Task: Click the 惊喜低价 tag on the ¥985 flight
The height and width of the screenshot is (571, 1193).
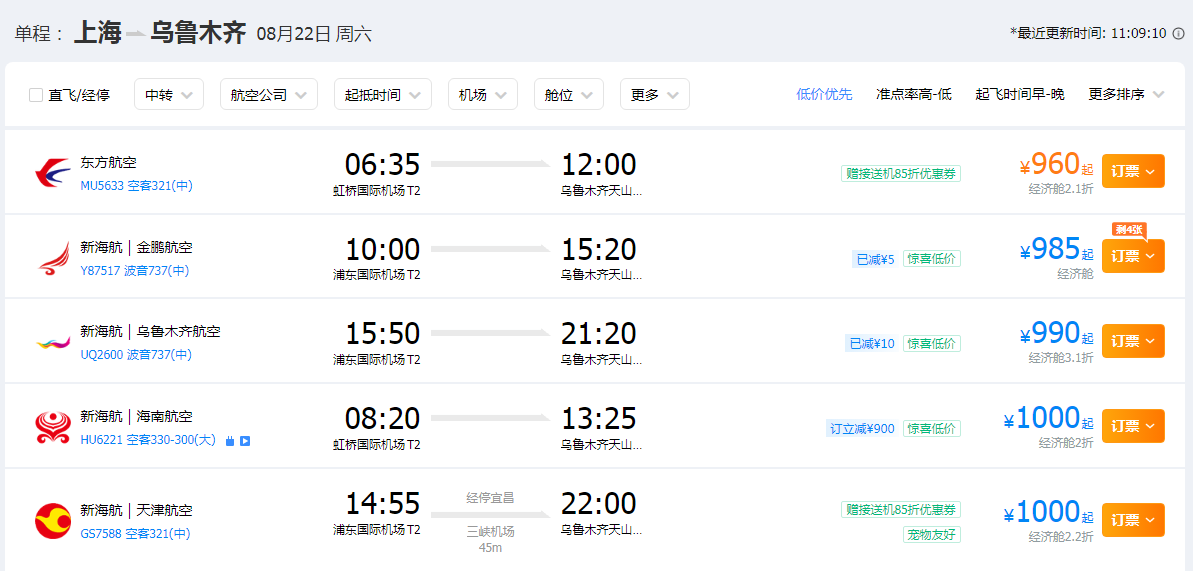Action: point(932,259)
